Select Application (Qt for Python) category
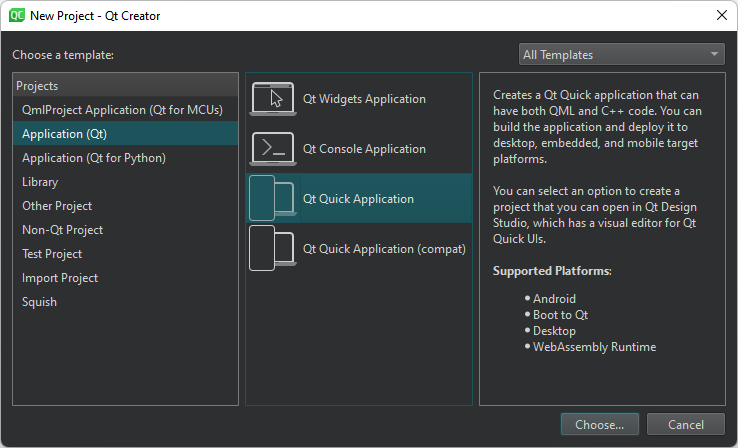The height and width of the screenshot is (448, 738). coord(94,158)
